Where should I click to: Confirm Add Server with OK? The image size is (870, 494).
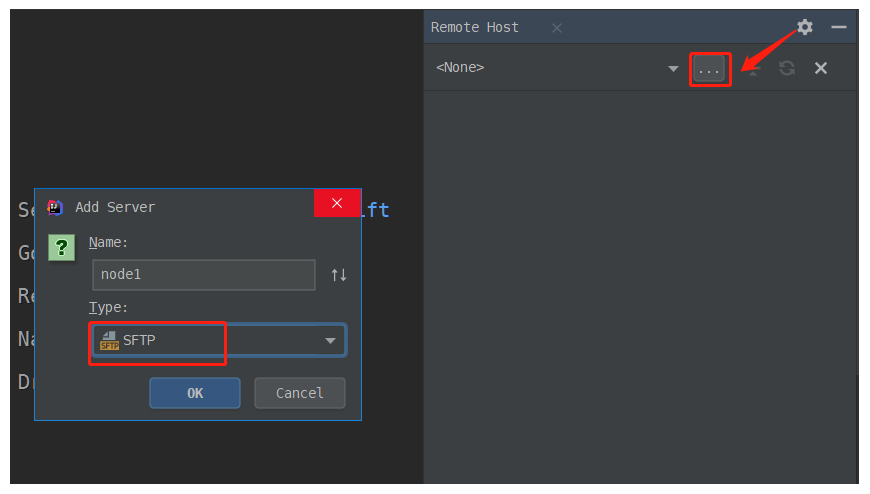point(195,393)
